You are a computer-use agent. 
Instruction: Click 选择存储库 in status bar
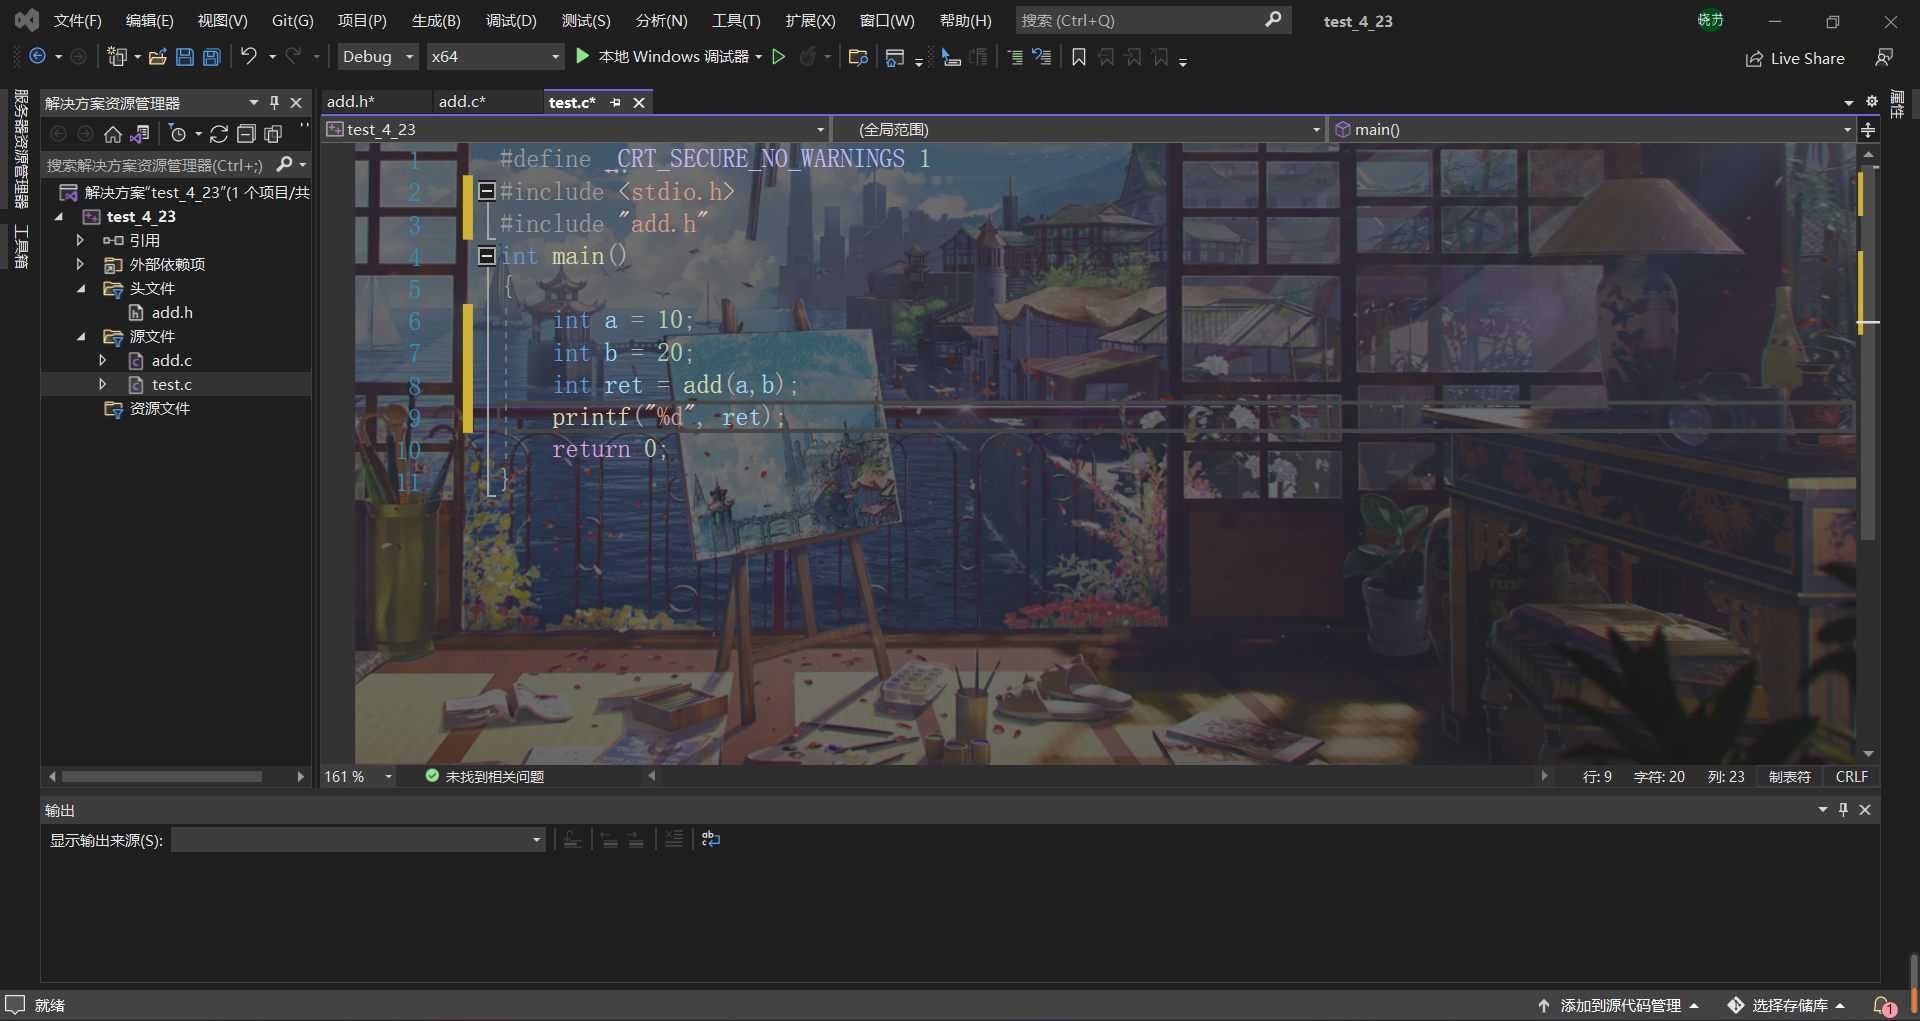click(1788, 1006)
